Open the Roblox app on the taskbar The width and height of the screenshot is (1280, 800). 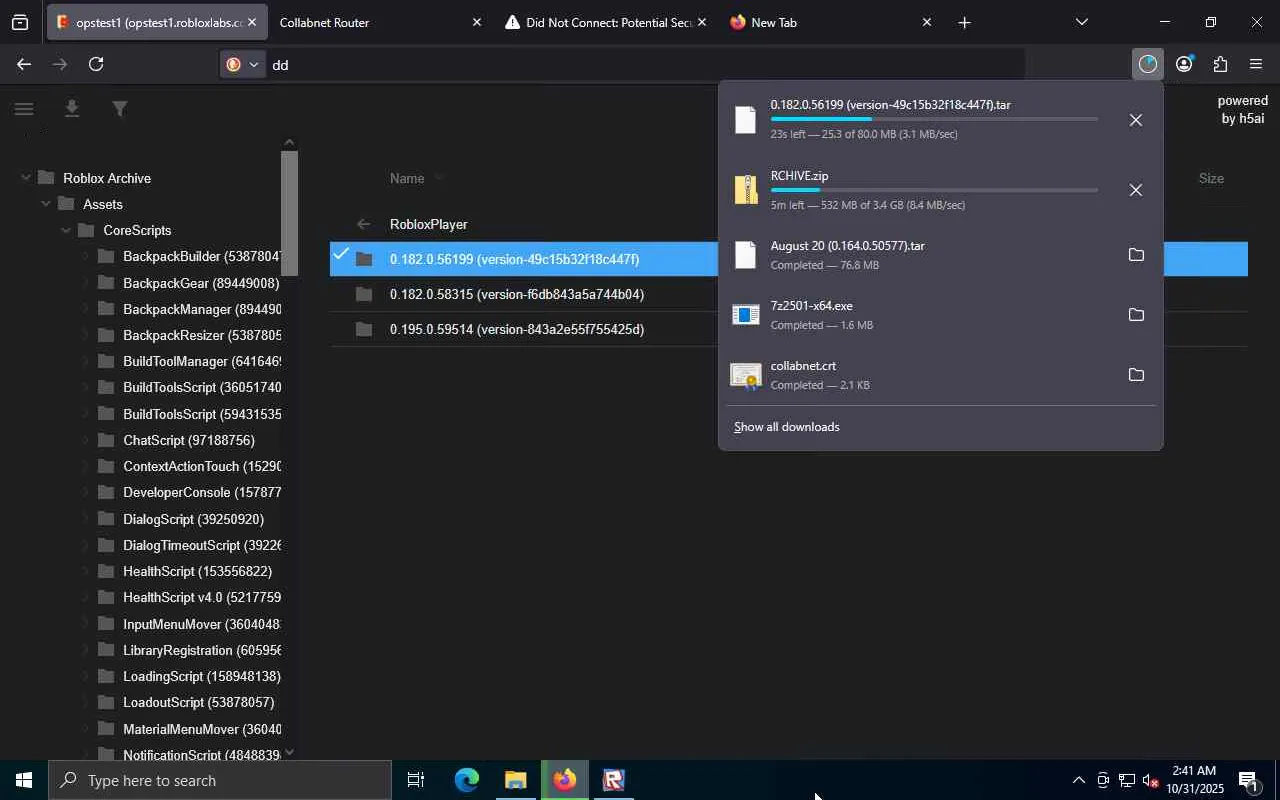614,780
